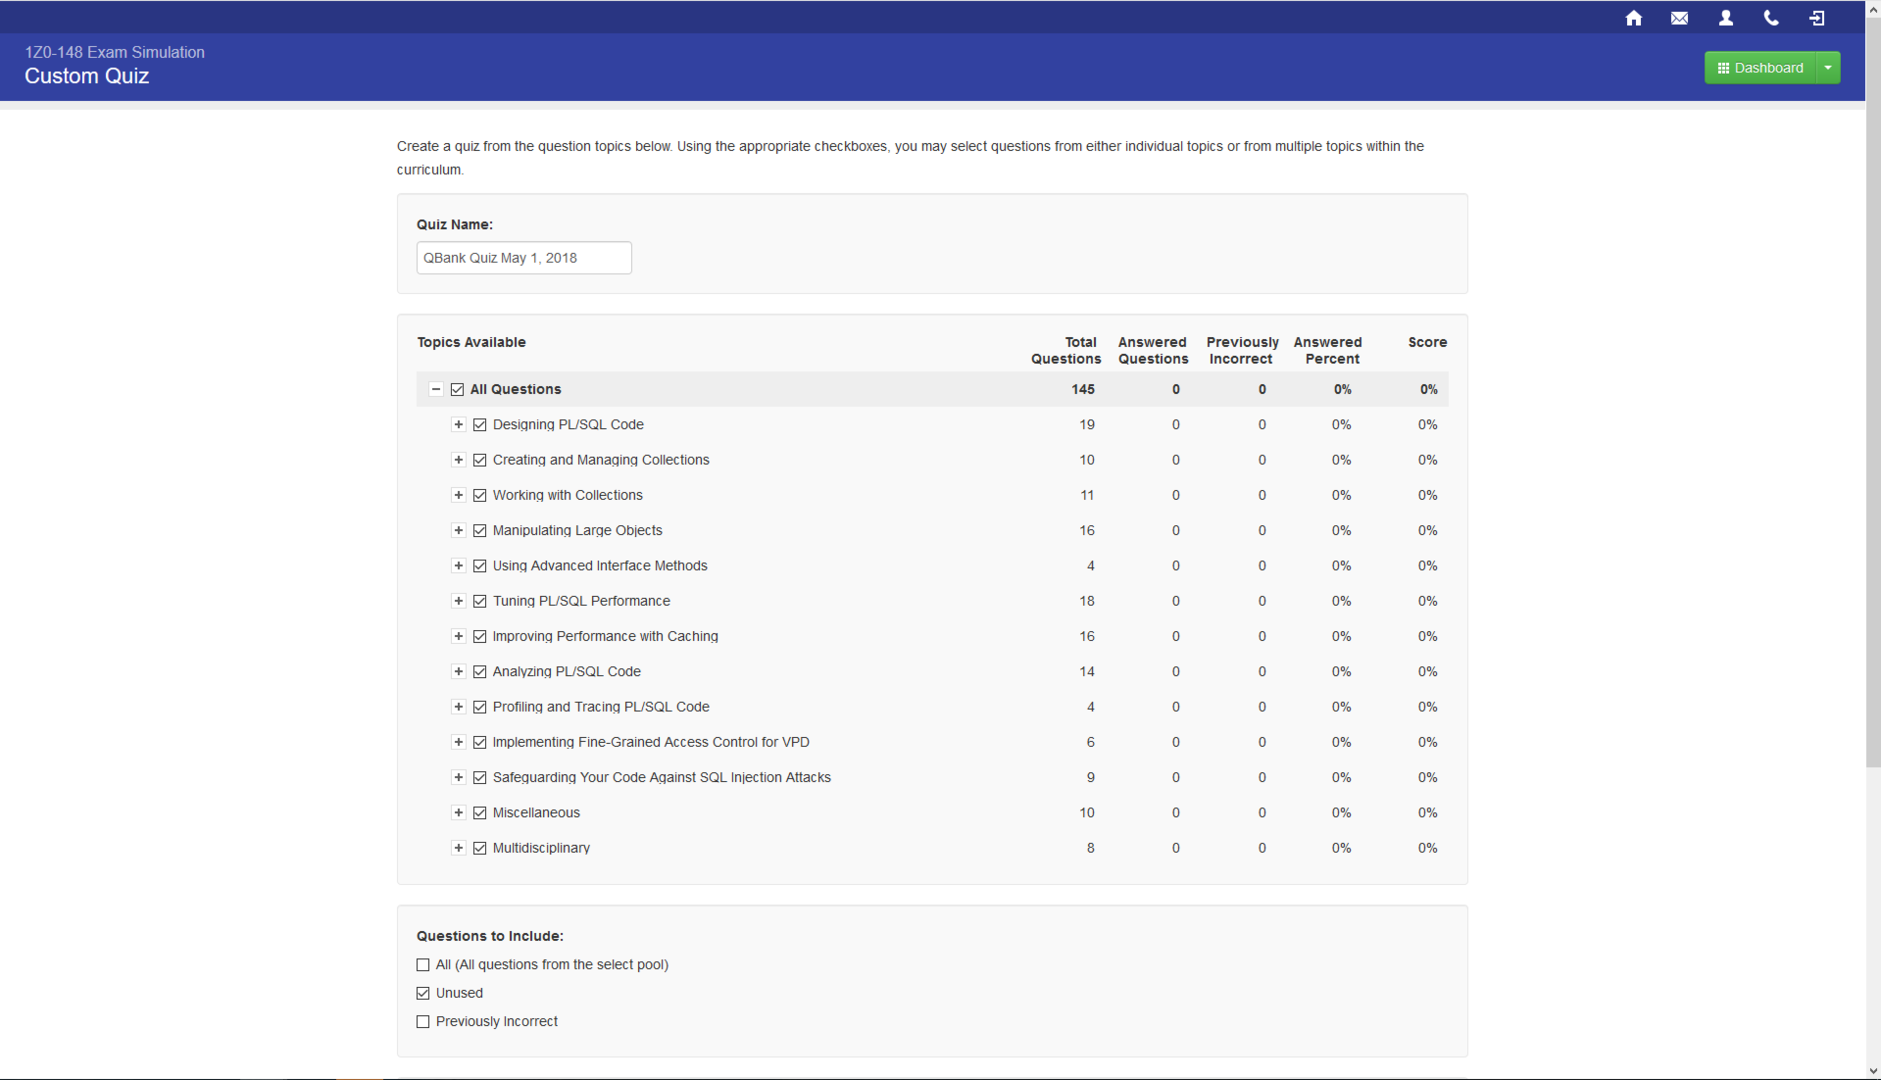The width and height of the screenshot is (1881, 1080).
Task: Click the Quiz Name text field
Action: (x=524, y=258)
